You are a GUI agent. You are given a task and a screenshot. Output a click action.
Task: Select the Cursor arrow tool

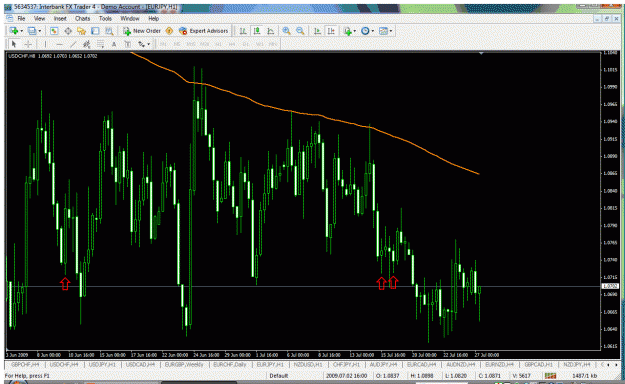click(x=14, y=44)
